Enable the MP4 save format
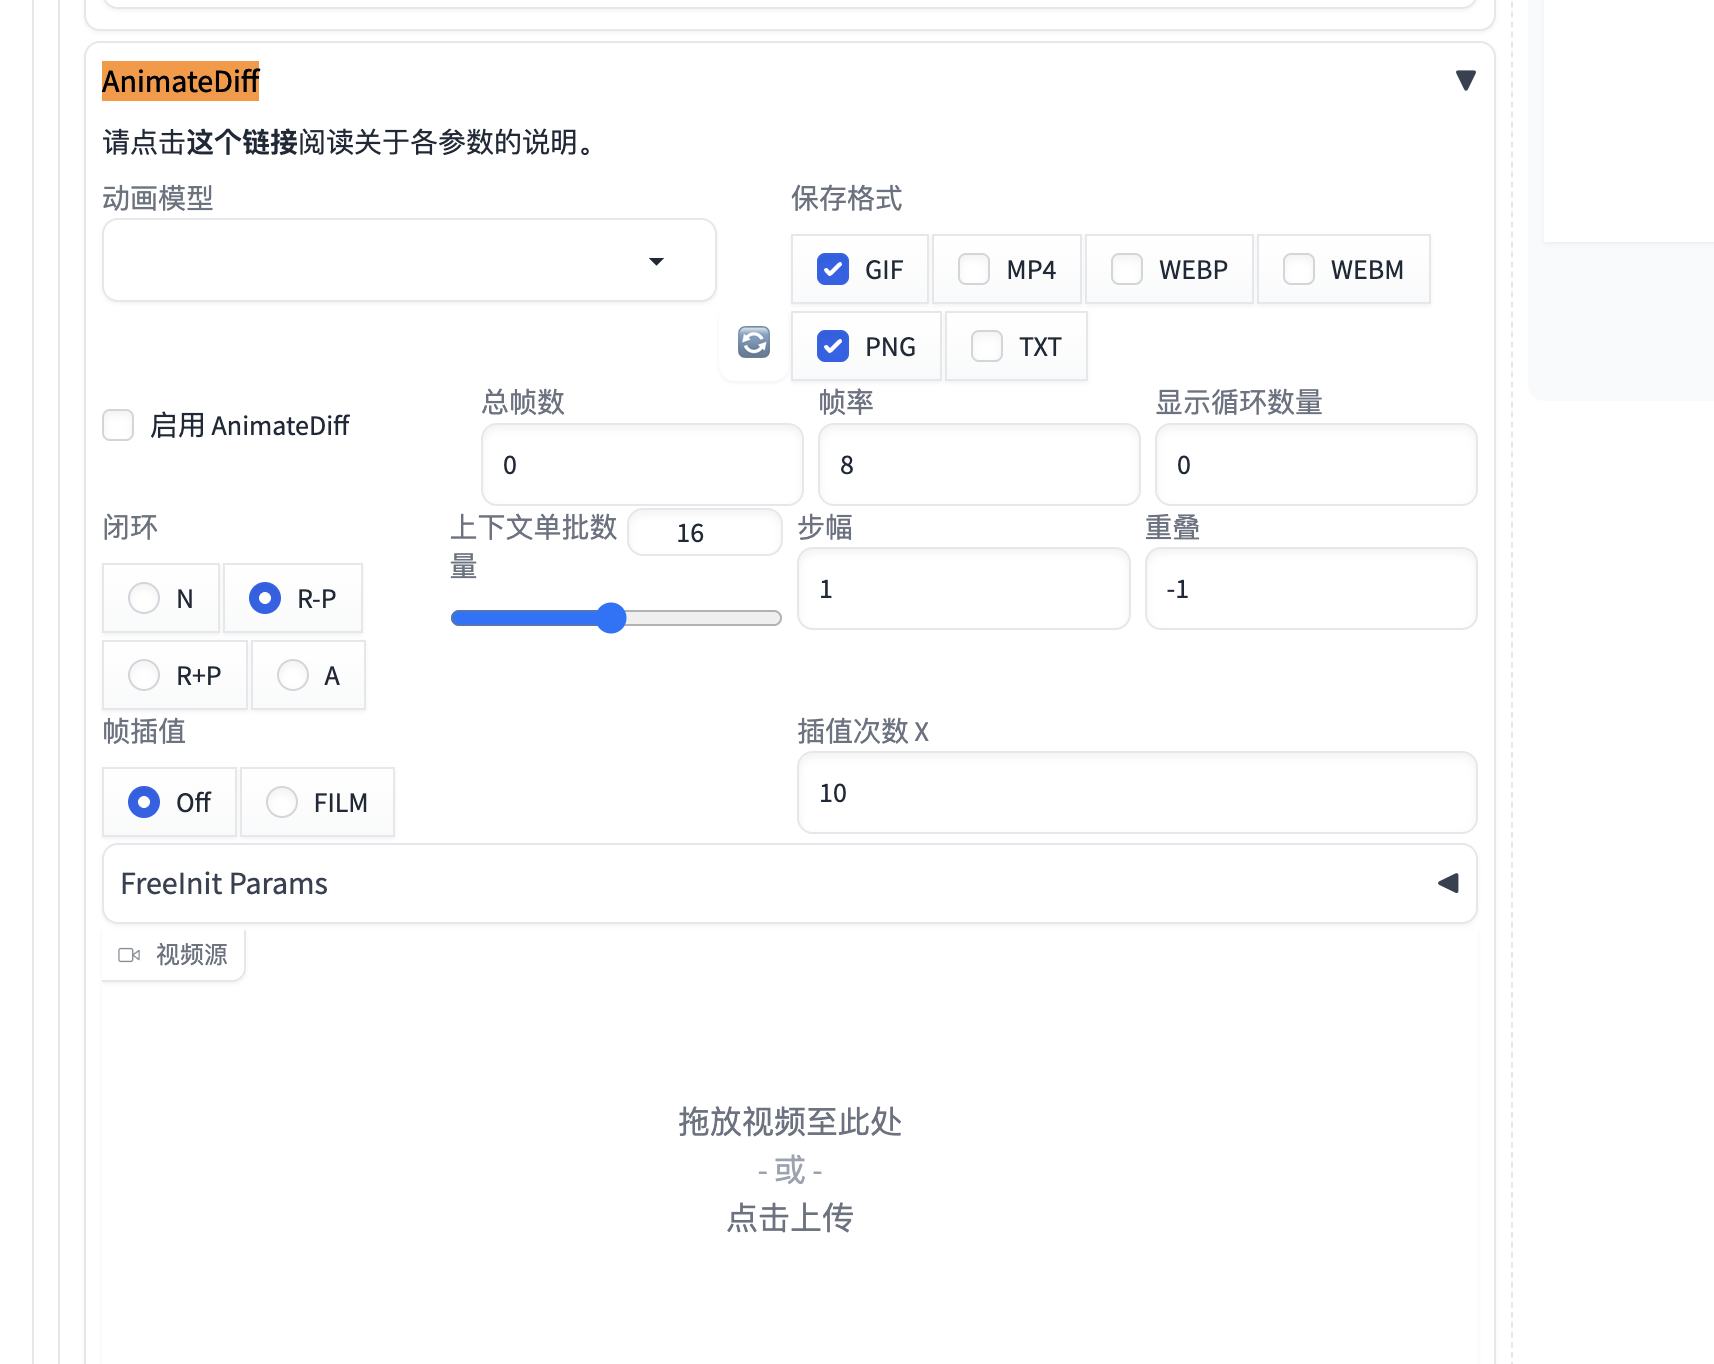Viewport: 1714px width, 1364px height. [974, 269]
